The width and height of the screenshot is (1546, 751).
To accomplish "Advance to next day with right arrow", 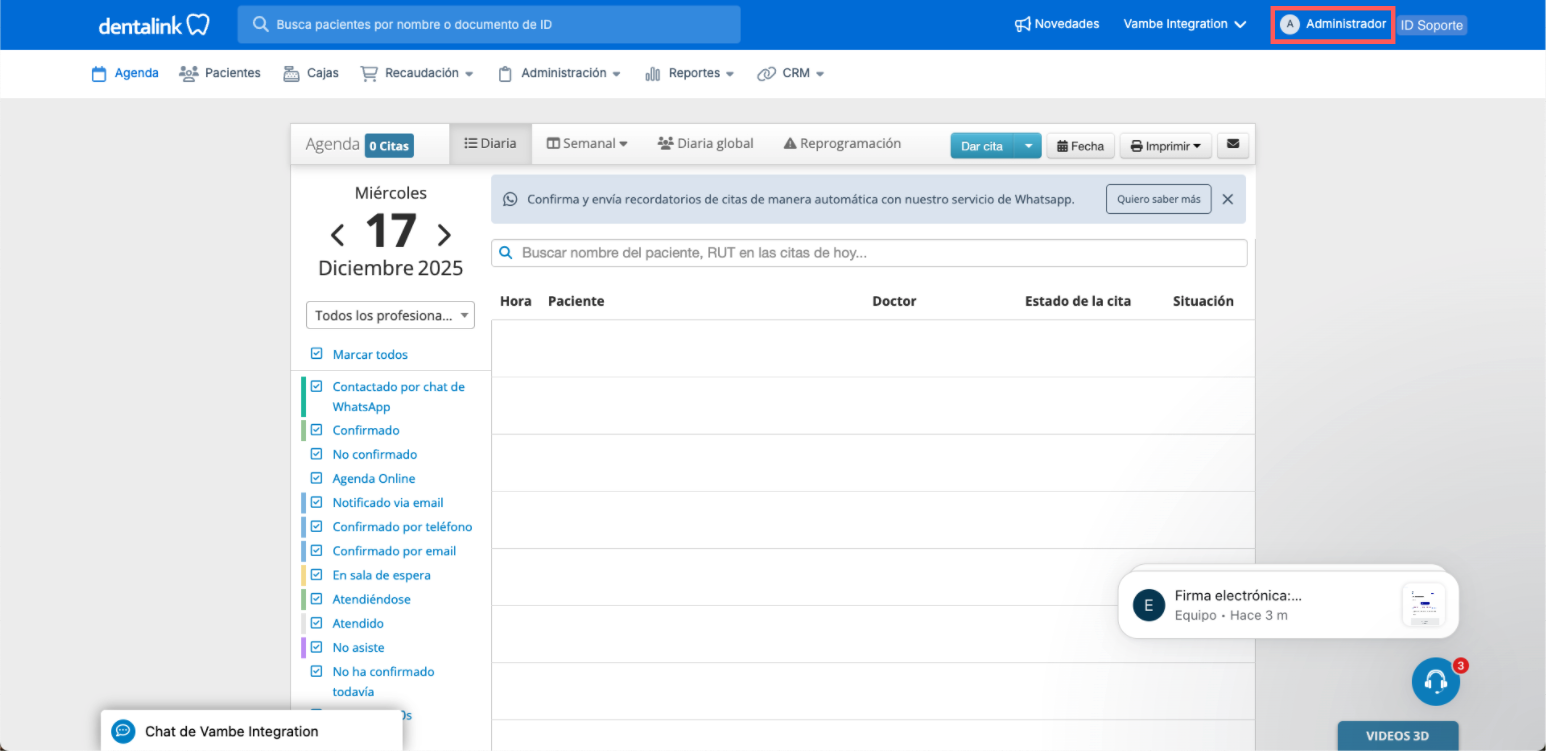I will point(444,235).
